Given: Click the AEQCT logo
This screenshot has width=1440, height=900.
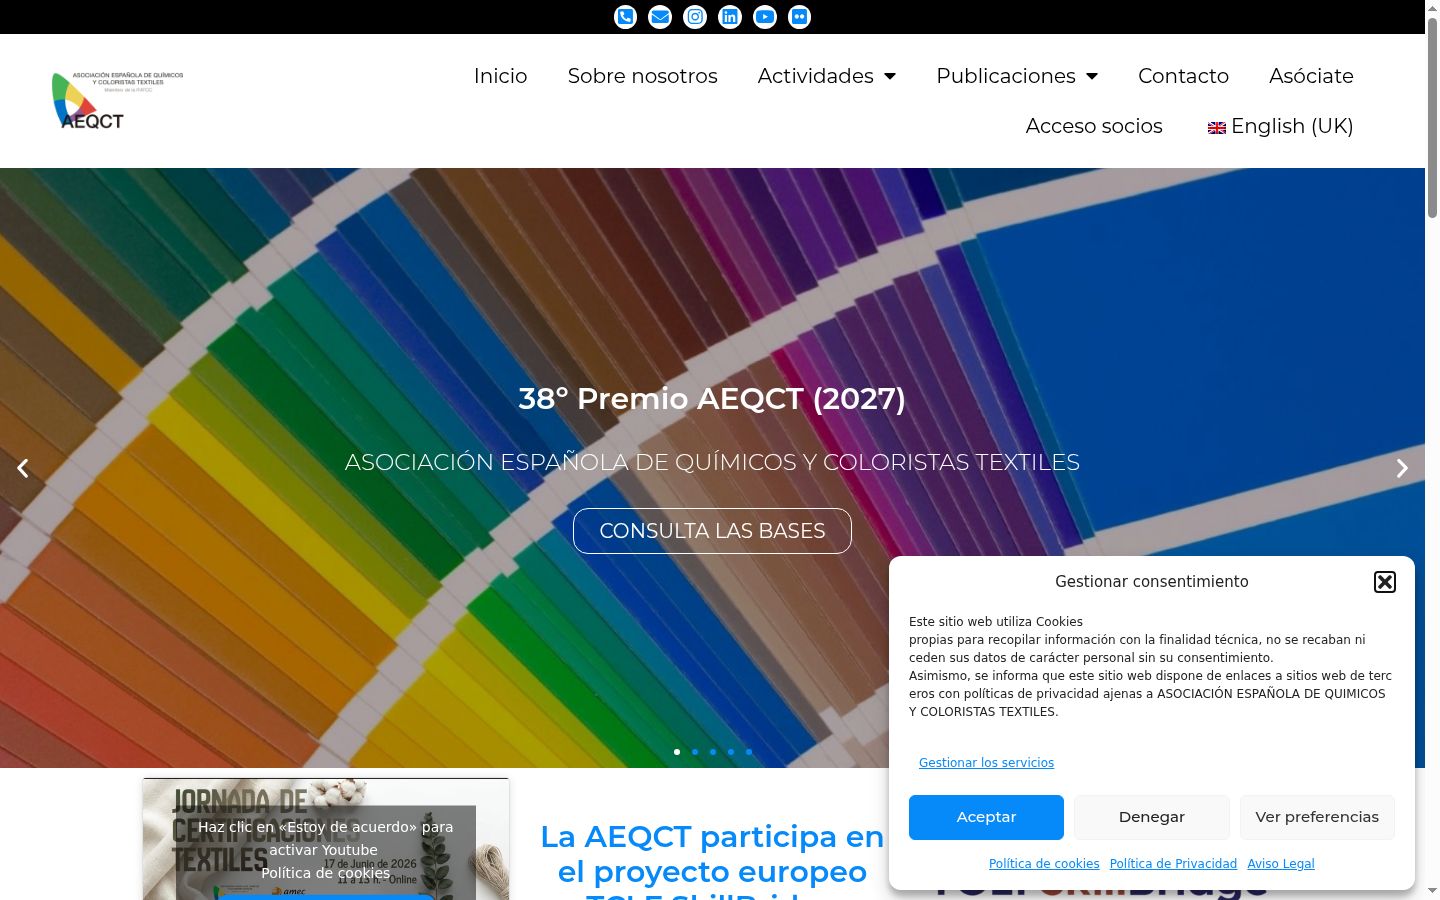Looking at the screenshot, I should [117, 100].
